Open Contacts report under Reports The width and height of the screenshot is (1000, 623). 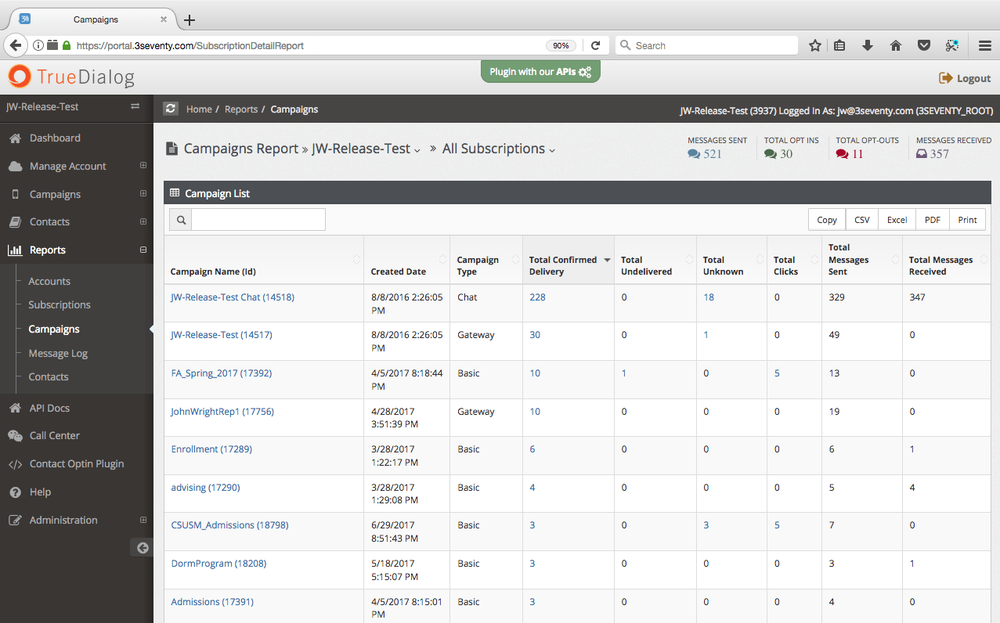[48, 377]
